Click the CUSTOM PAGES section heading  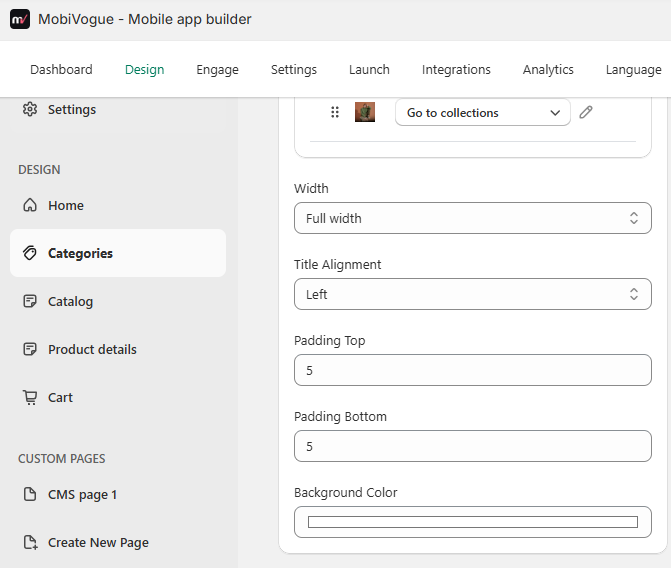pos(62,458)
